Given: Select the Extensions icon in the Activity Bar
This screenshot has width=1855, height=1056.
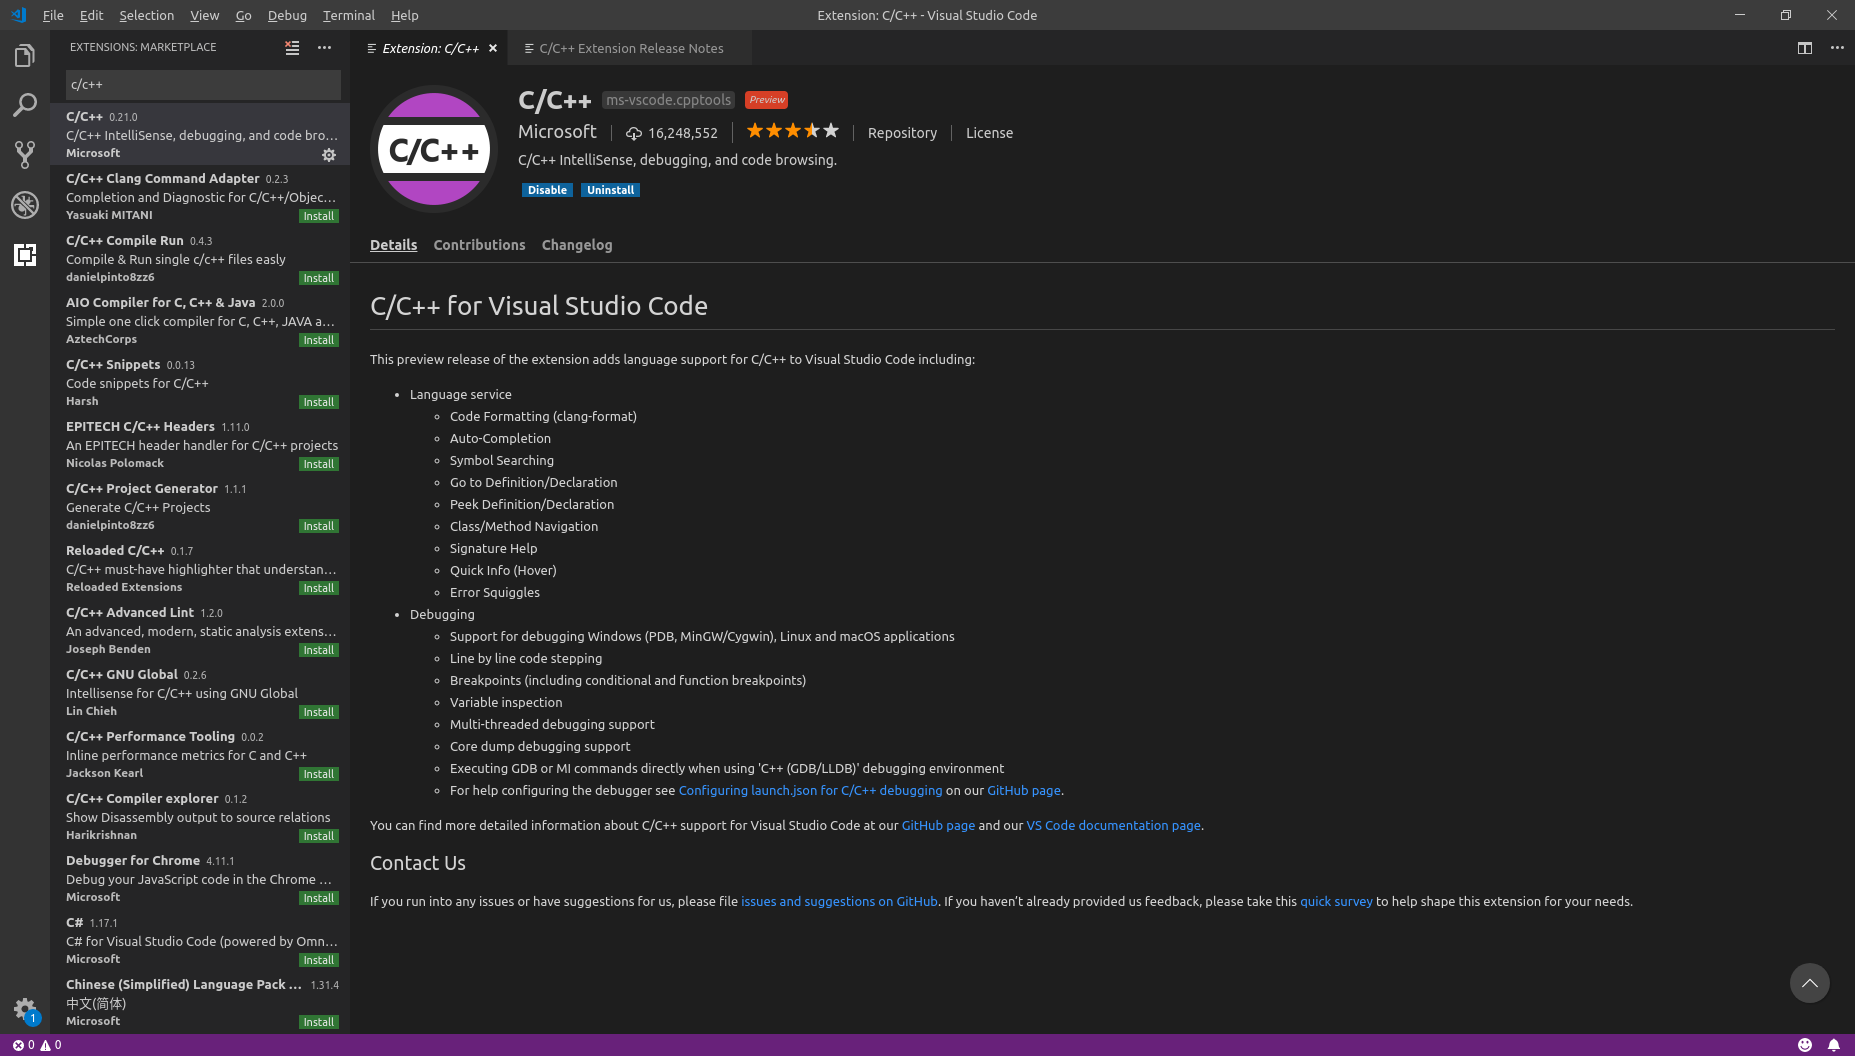Looking at the screenshot, I should point(25,255).
